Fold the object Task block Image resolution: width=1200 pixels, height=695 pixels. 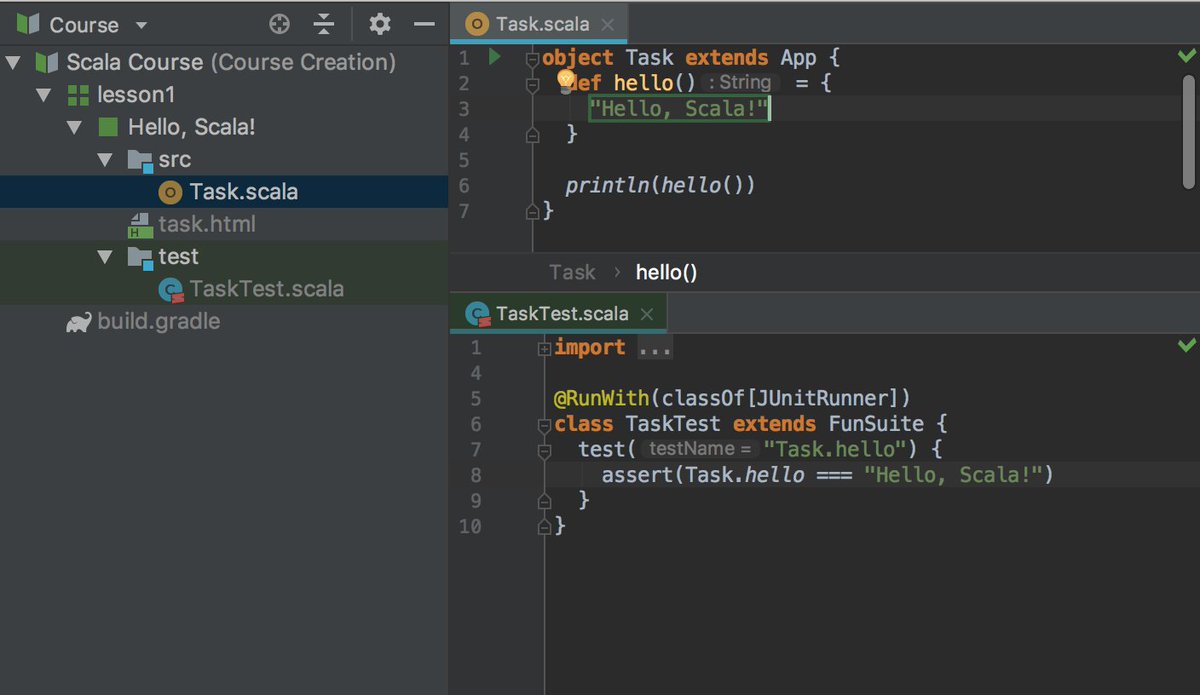(533, 58)
